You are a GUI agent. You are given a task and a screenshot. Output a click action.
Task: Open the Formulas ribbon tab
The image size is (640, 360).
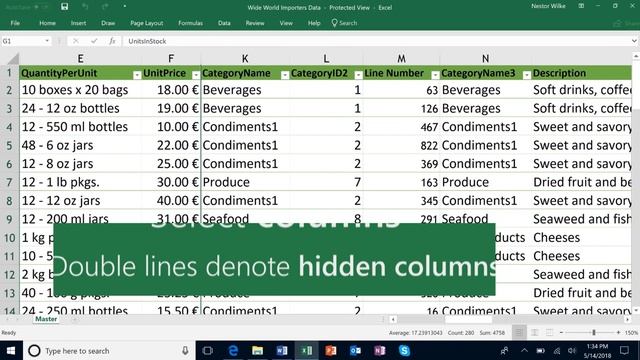pos(190,23)
